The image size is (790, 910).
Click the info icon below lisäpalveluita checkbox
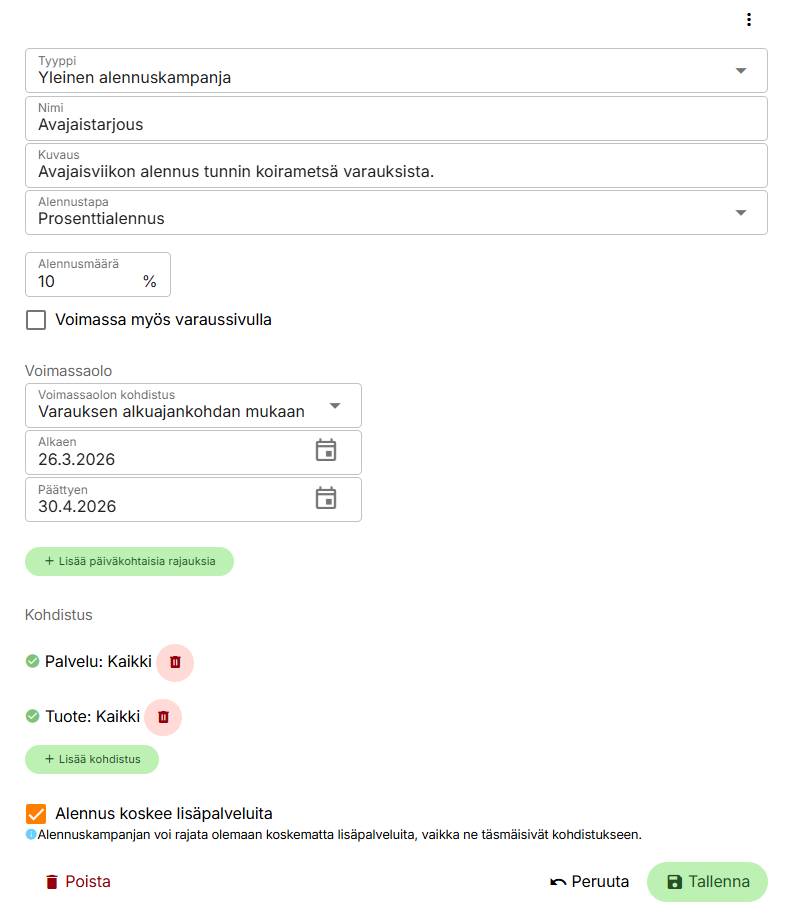click(x=31, y=834)
